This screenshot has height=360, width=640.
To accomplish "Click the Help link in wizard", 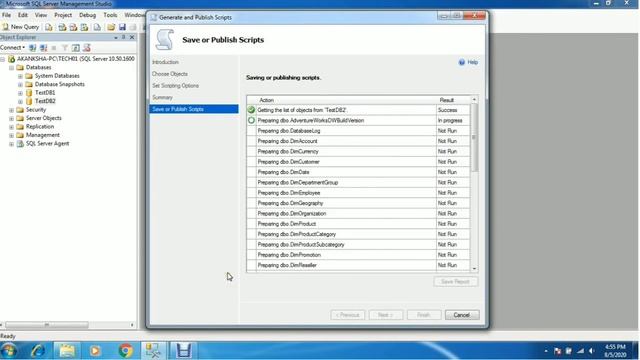I will pos(468,62).
